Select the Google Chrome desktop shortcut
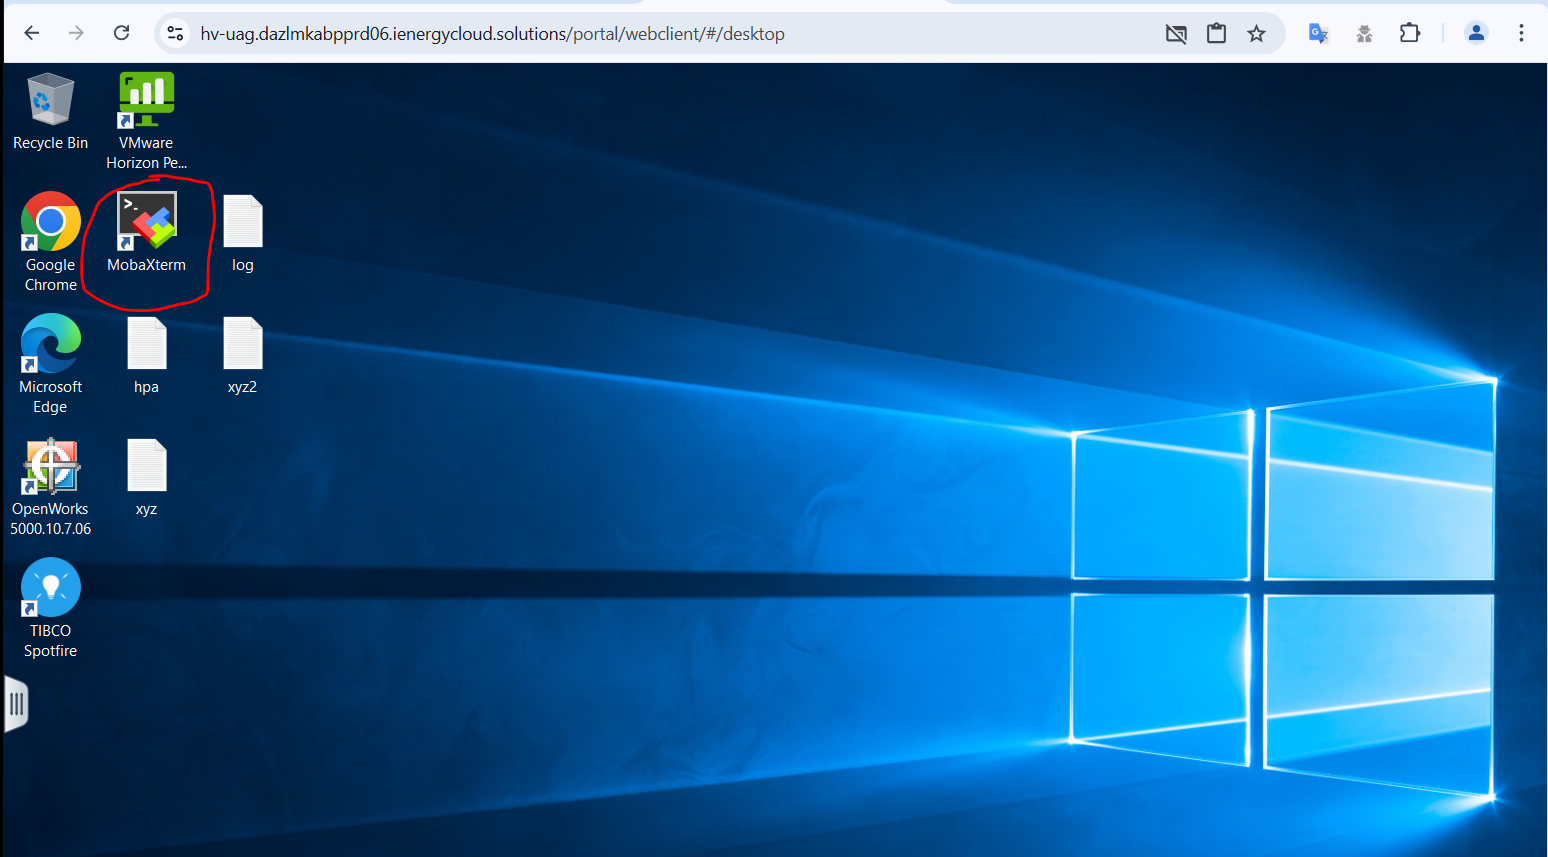 (x=51, y=242)
